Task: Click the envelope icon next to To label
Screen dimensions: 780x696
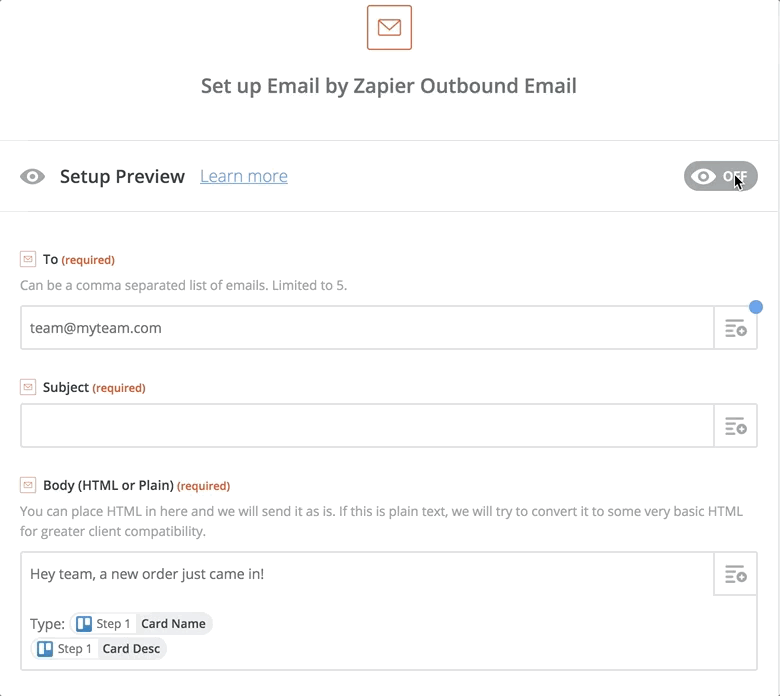Action: (28, 259)
